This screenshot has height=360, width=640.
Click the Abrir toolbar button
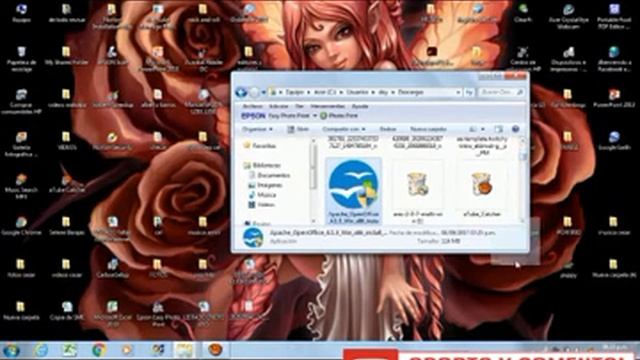pyautogui.click(x=298, y=129)
